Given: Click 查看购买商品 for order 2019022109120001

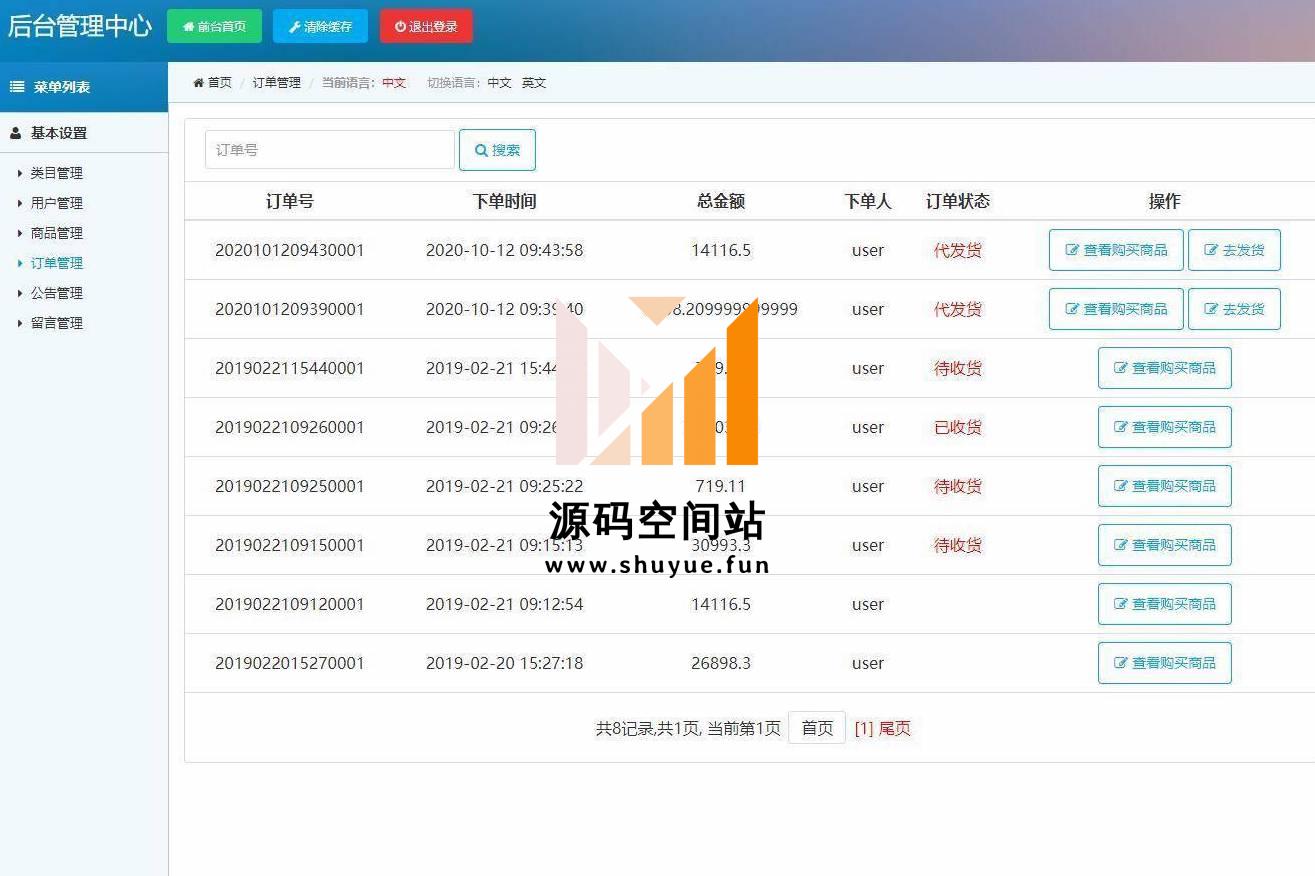Looking at the screenshot, I should point(1165,604).
